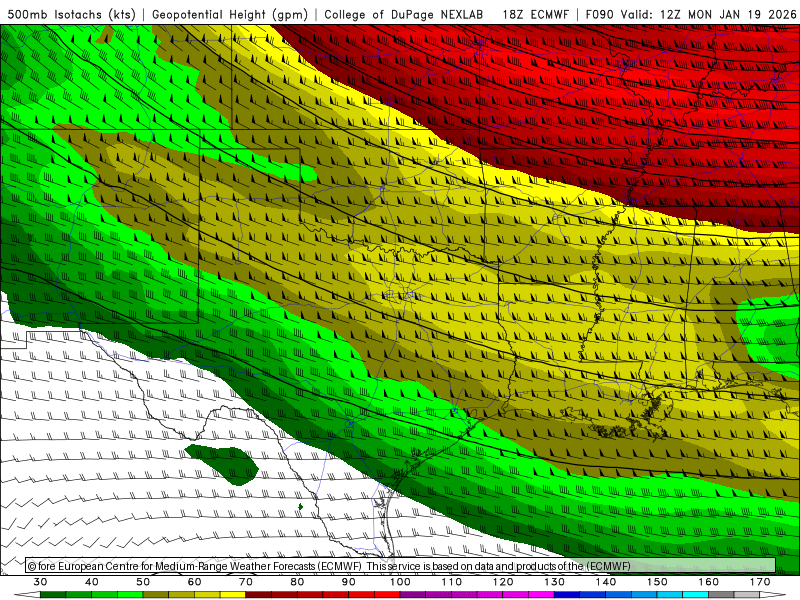800x600 pixels.
Task: Click the '50' color bar label
Action: (x=143, y=582)
